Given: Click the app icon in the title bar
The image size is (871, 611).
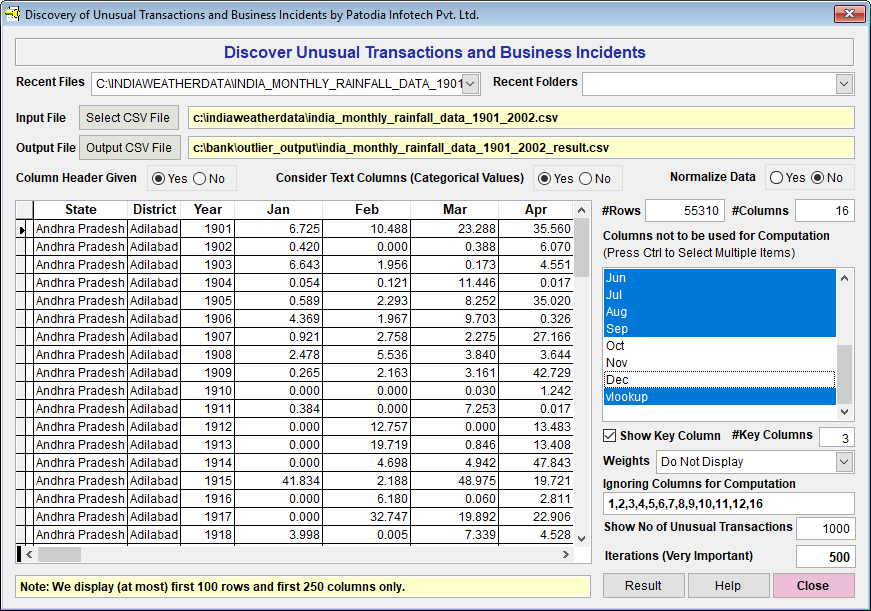Looking at the screenshot, I should coord(13,15).
